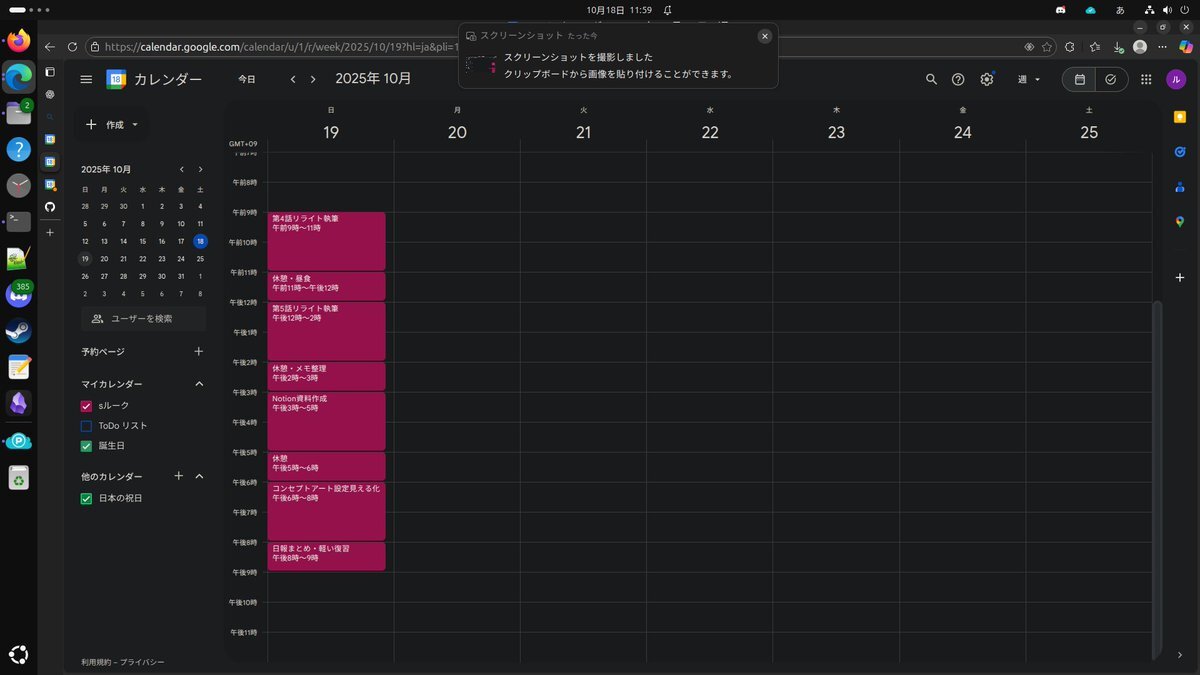
Task: Click the search magnifier icon
Action: 931,79
